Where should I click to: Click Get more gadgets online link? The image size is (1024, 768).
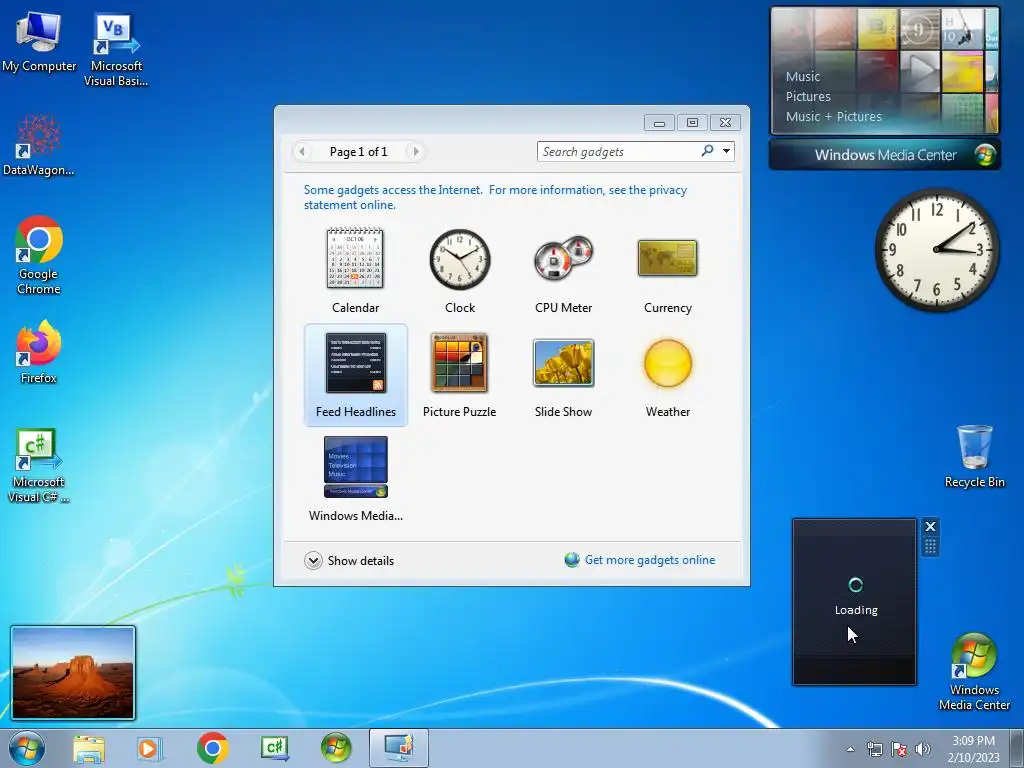650,560
